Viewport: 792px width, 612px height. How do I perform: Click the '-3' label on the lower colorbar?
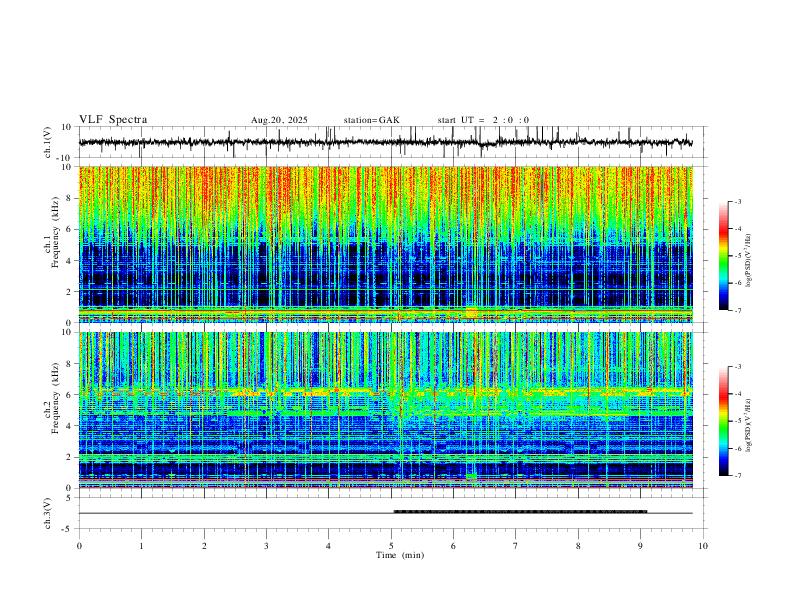click(x=737, y=367)
